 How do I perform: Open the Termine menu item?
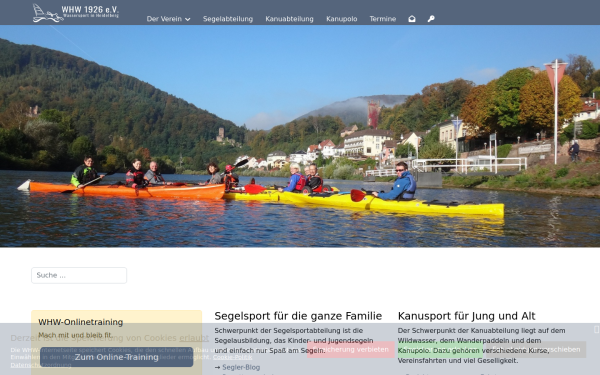click(x=383, y=19)
